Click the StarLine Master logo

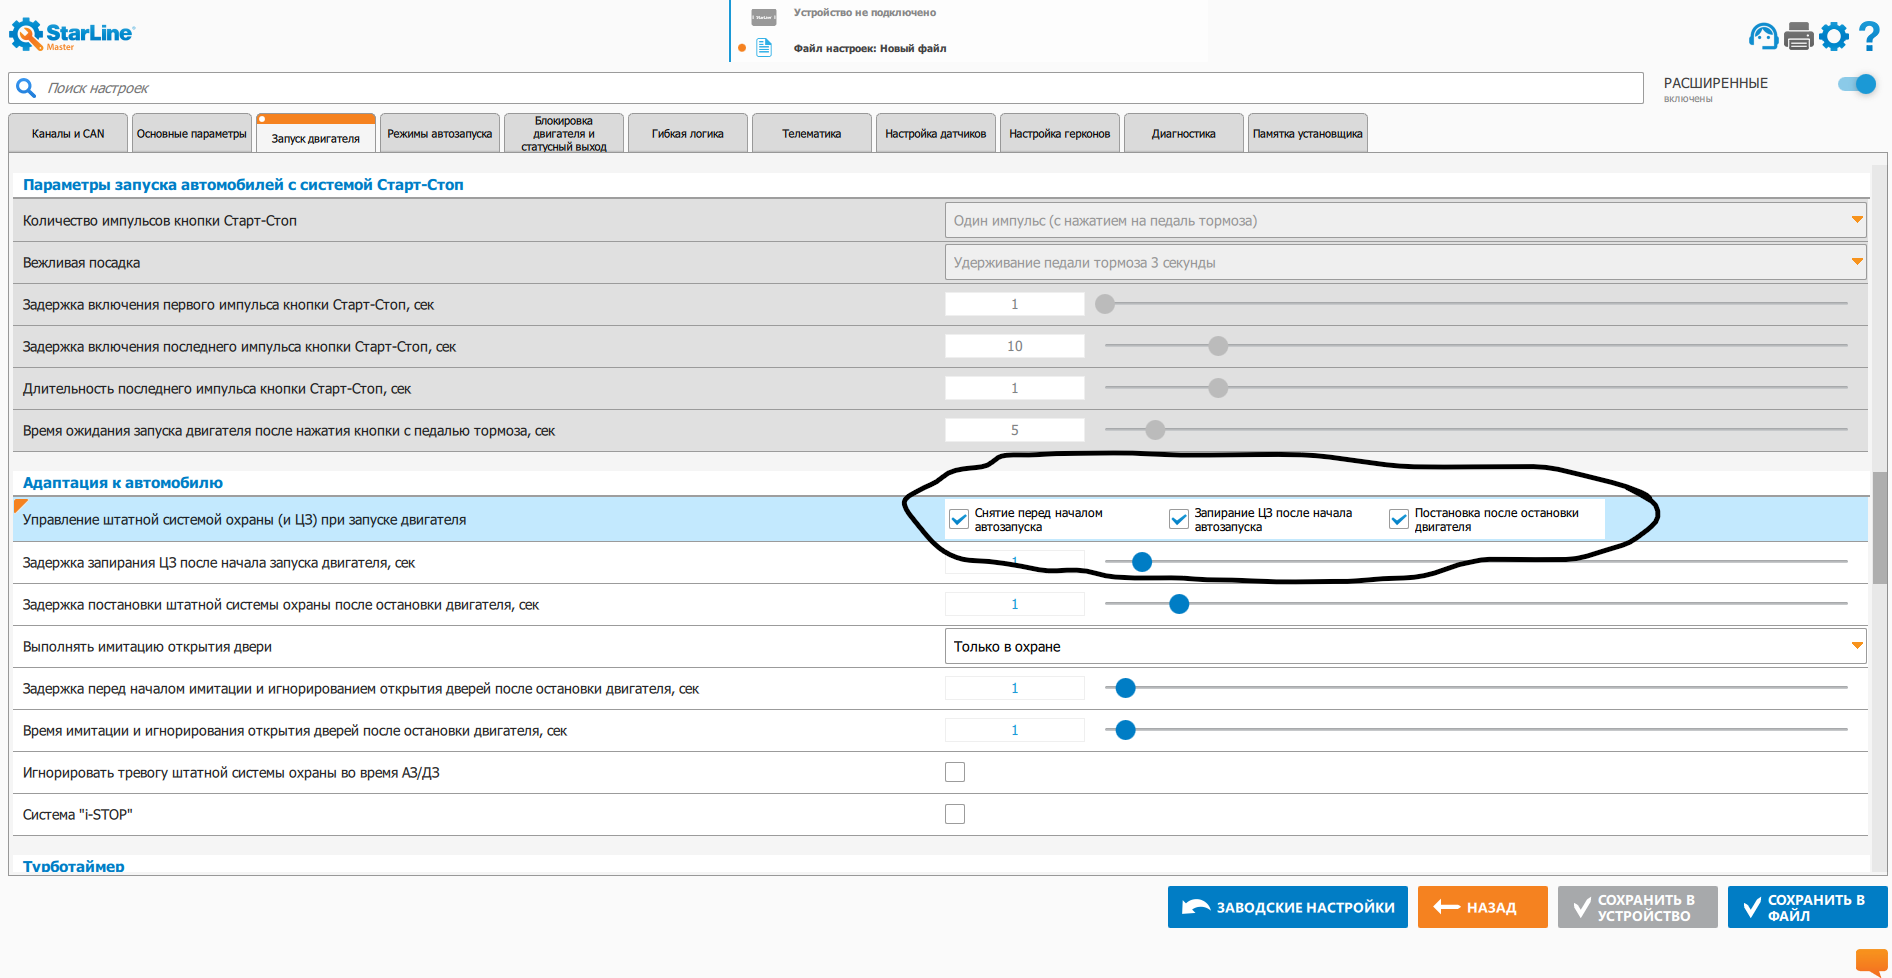click(x=71, y=35)
